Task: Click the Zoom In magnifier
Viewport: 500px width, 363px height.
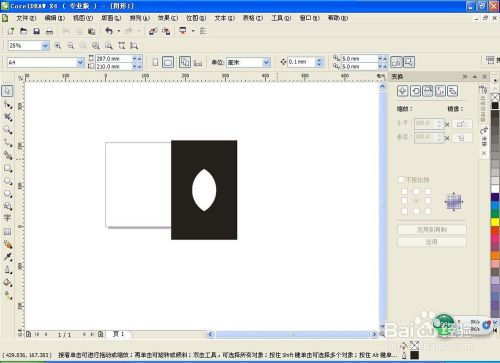Action: coord(58,46)
